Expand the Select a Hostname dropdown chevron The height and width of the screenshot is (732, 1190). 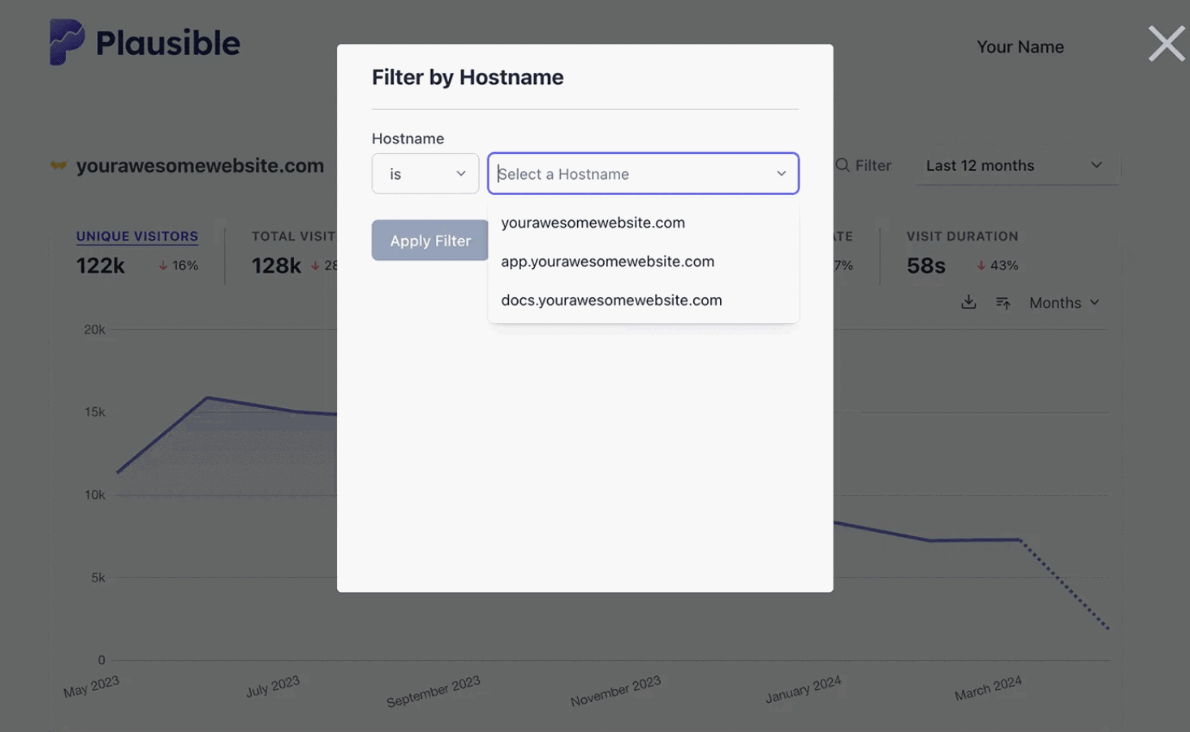pos(781,173)
